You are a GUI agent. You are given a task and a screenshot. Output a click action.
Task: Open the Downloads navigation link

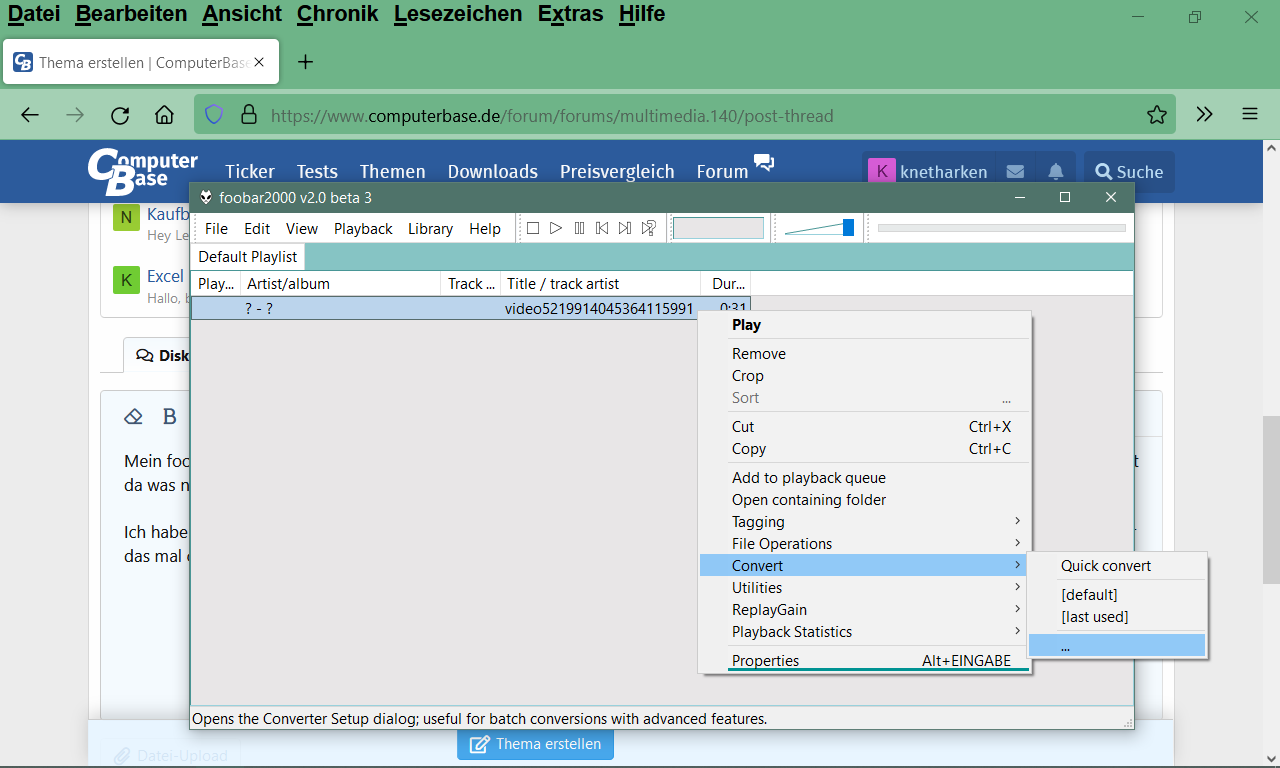pos(493,172)
